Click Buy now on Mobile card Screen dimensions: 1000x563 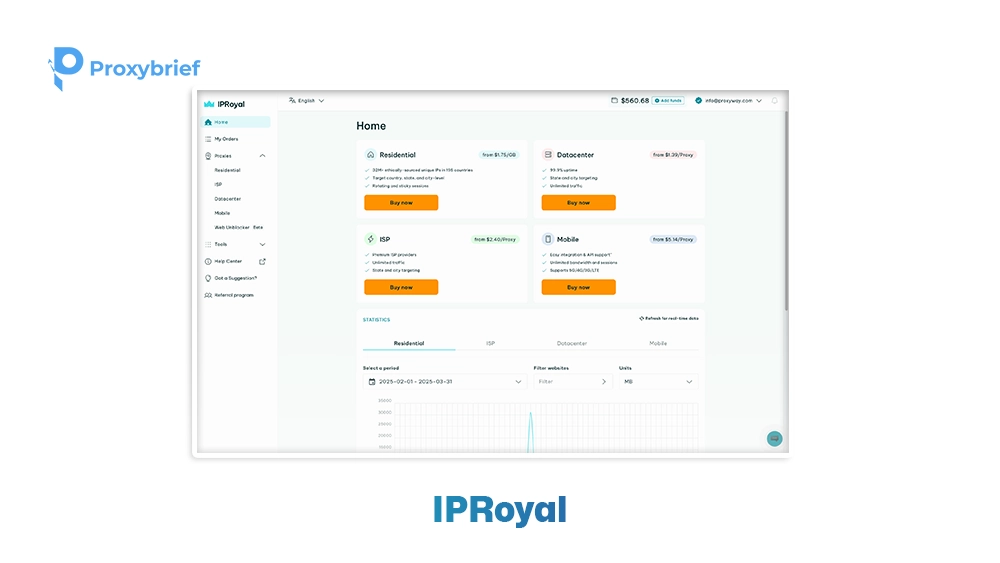click(x=578, y=288)
